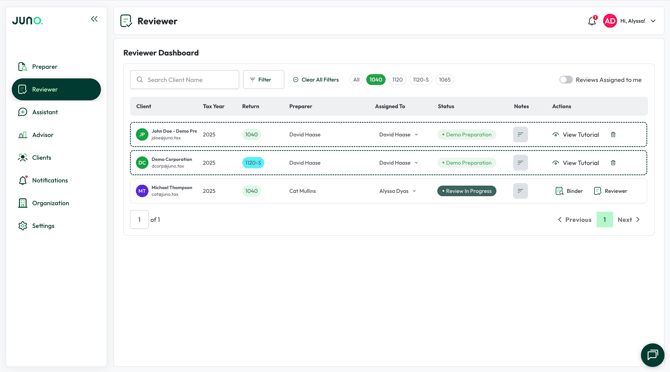Click the Juno logo
Image resolution: width=670 pixels, height=372 pixels.
coord(27,21)
